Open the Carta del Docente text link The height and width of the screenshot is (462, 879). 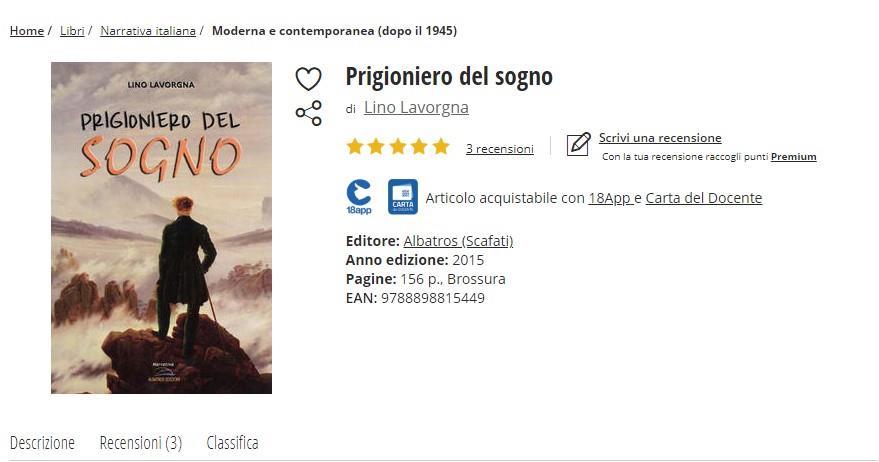click(x=704, y=198)
